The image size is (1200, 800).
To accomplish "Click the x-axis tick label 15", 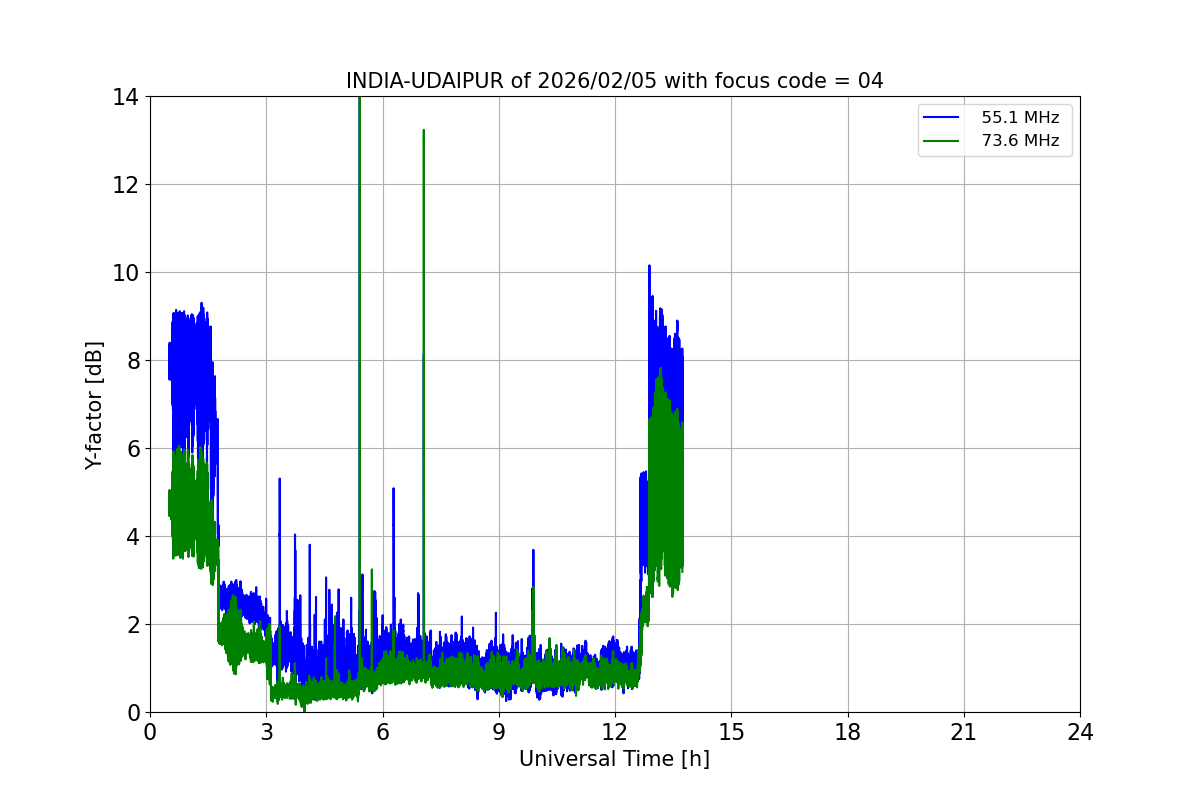I will click(731, 732).
